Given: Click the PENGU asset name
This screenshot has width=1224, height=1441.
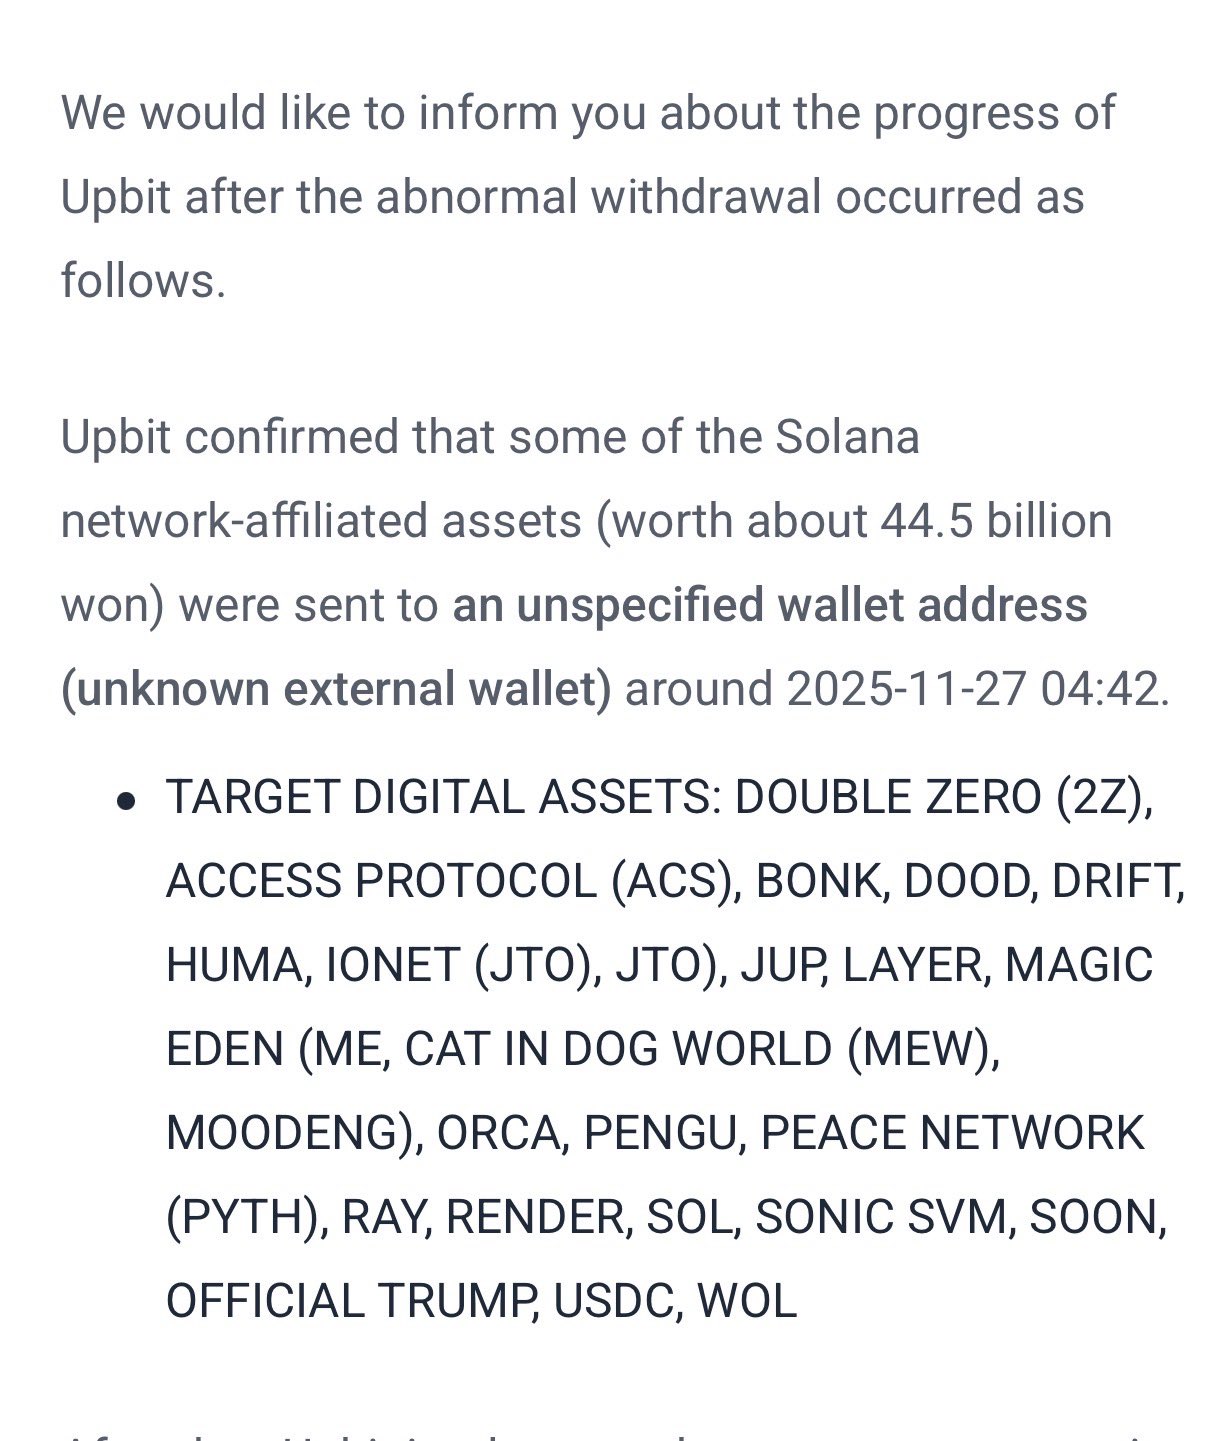Looking at the screenshot, I should click(661, 1134).
